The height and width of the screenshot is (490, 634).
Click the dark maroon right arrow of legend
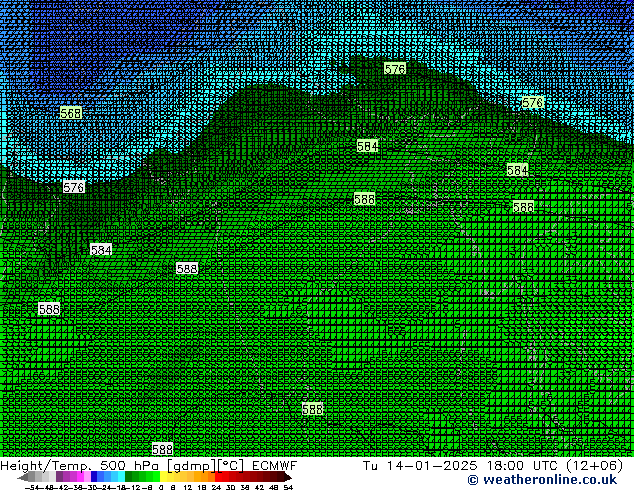pos(287,477)
